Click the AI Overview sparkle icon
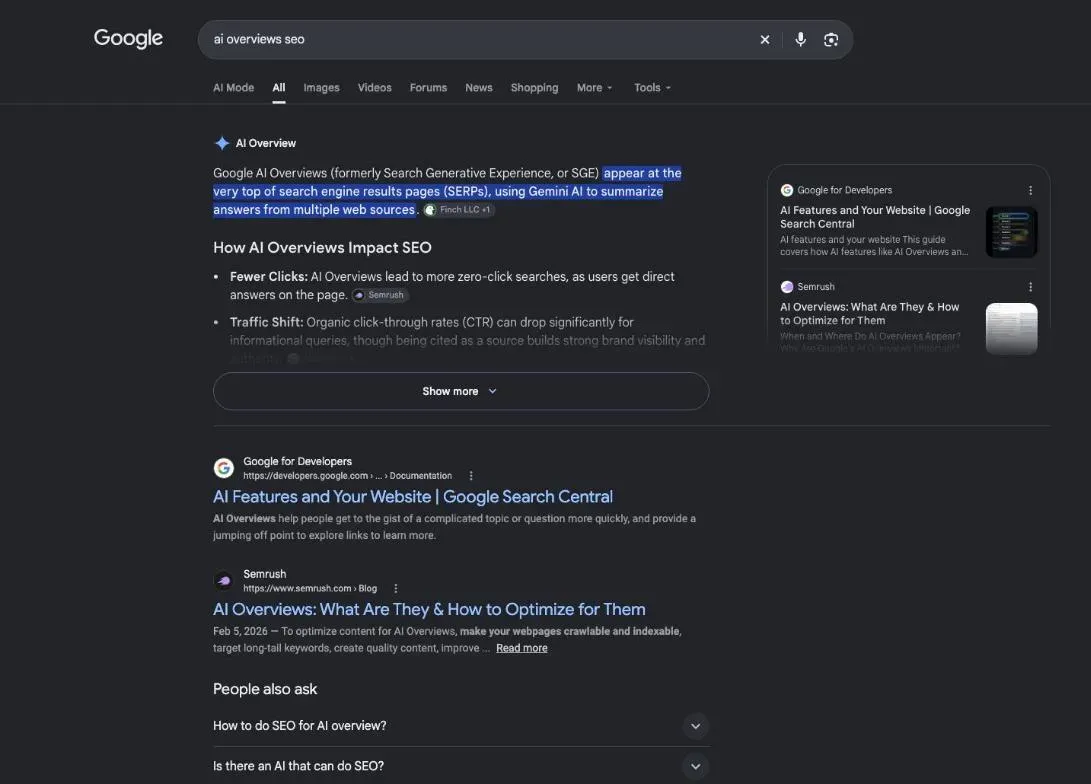This screenshot has height=784, width=1091. 222,143
